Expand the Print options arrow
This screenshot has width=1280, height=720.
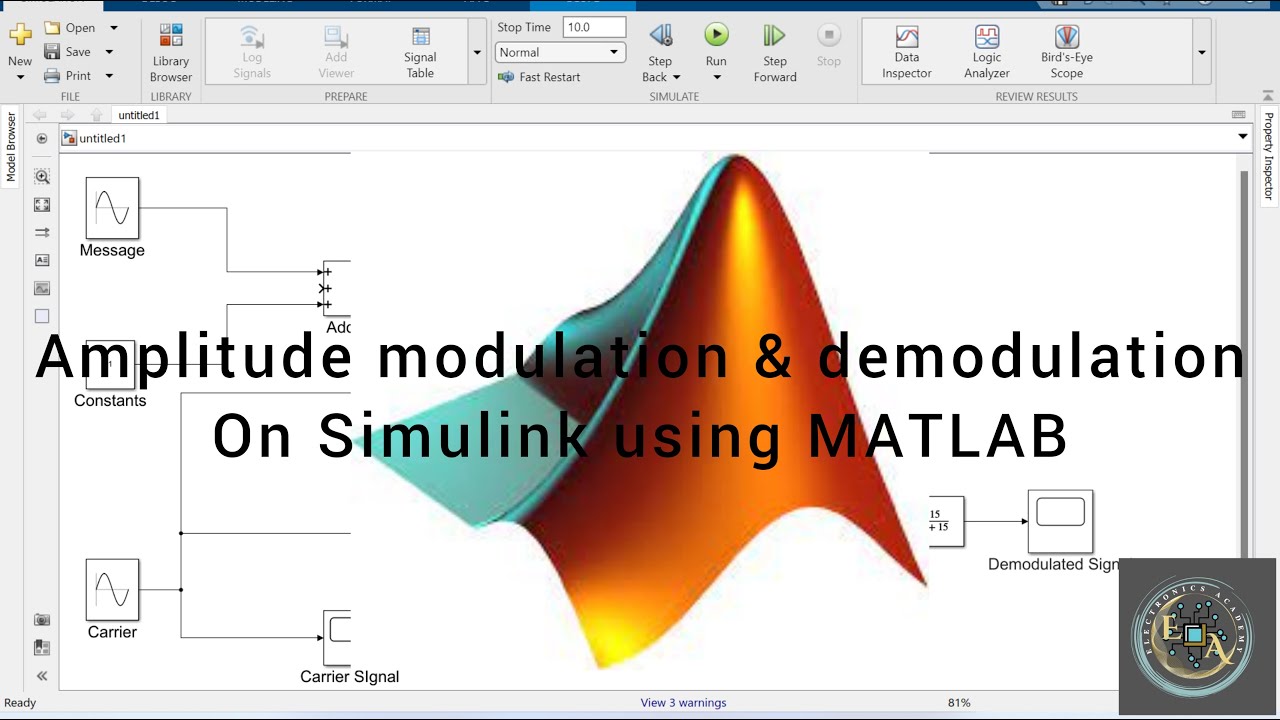click(109, 76)
